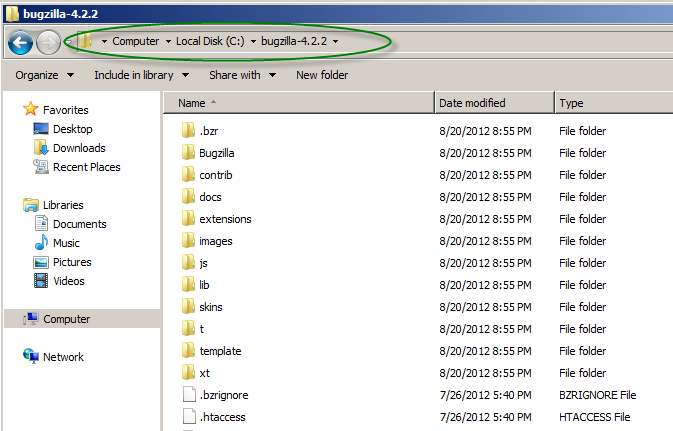Viewport: 673px width, 431px height.
Task: Sort by the Type column header
Action: point(614,103)
